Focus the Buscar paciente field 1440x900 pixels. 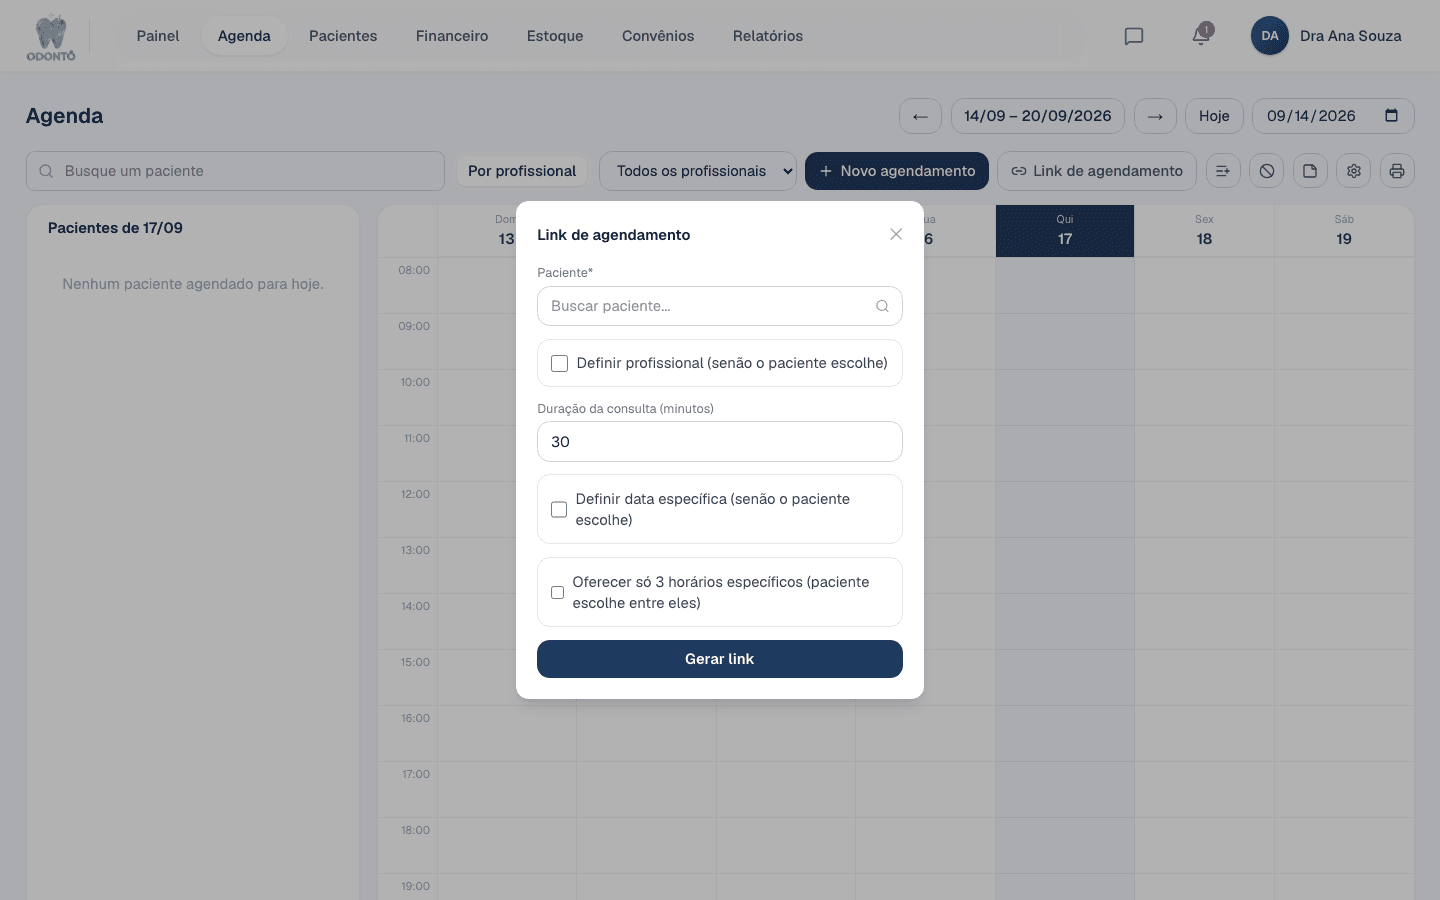pos(720,306)
